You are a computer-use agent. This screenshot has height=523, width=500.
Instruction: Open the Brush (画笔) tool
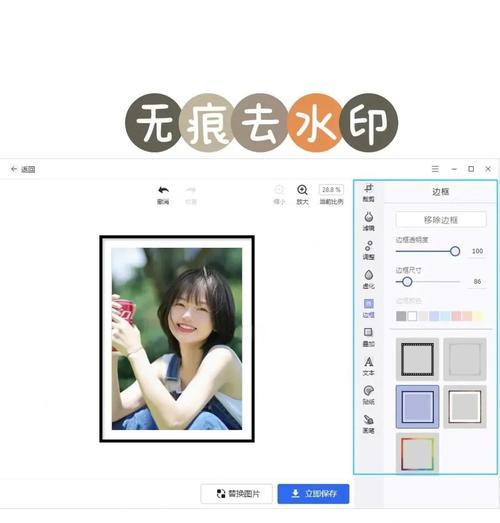pyautogui.click(x=368, y=424)
